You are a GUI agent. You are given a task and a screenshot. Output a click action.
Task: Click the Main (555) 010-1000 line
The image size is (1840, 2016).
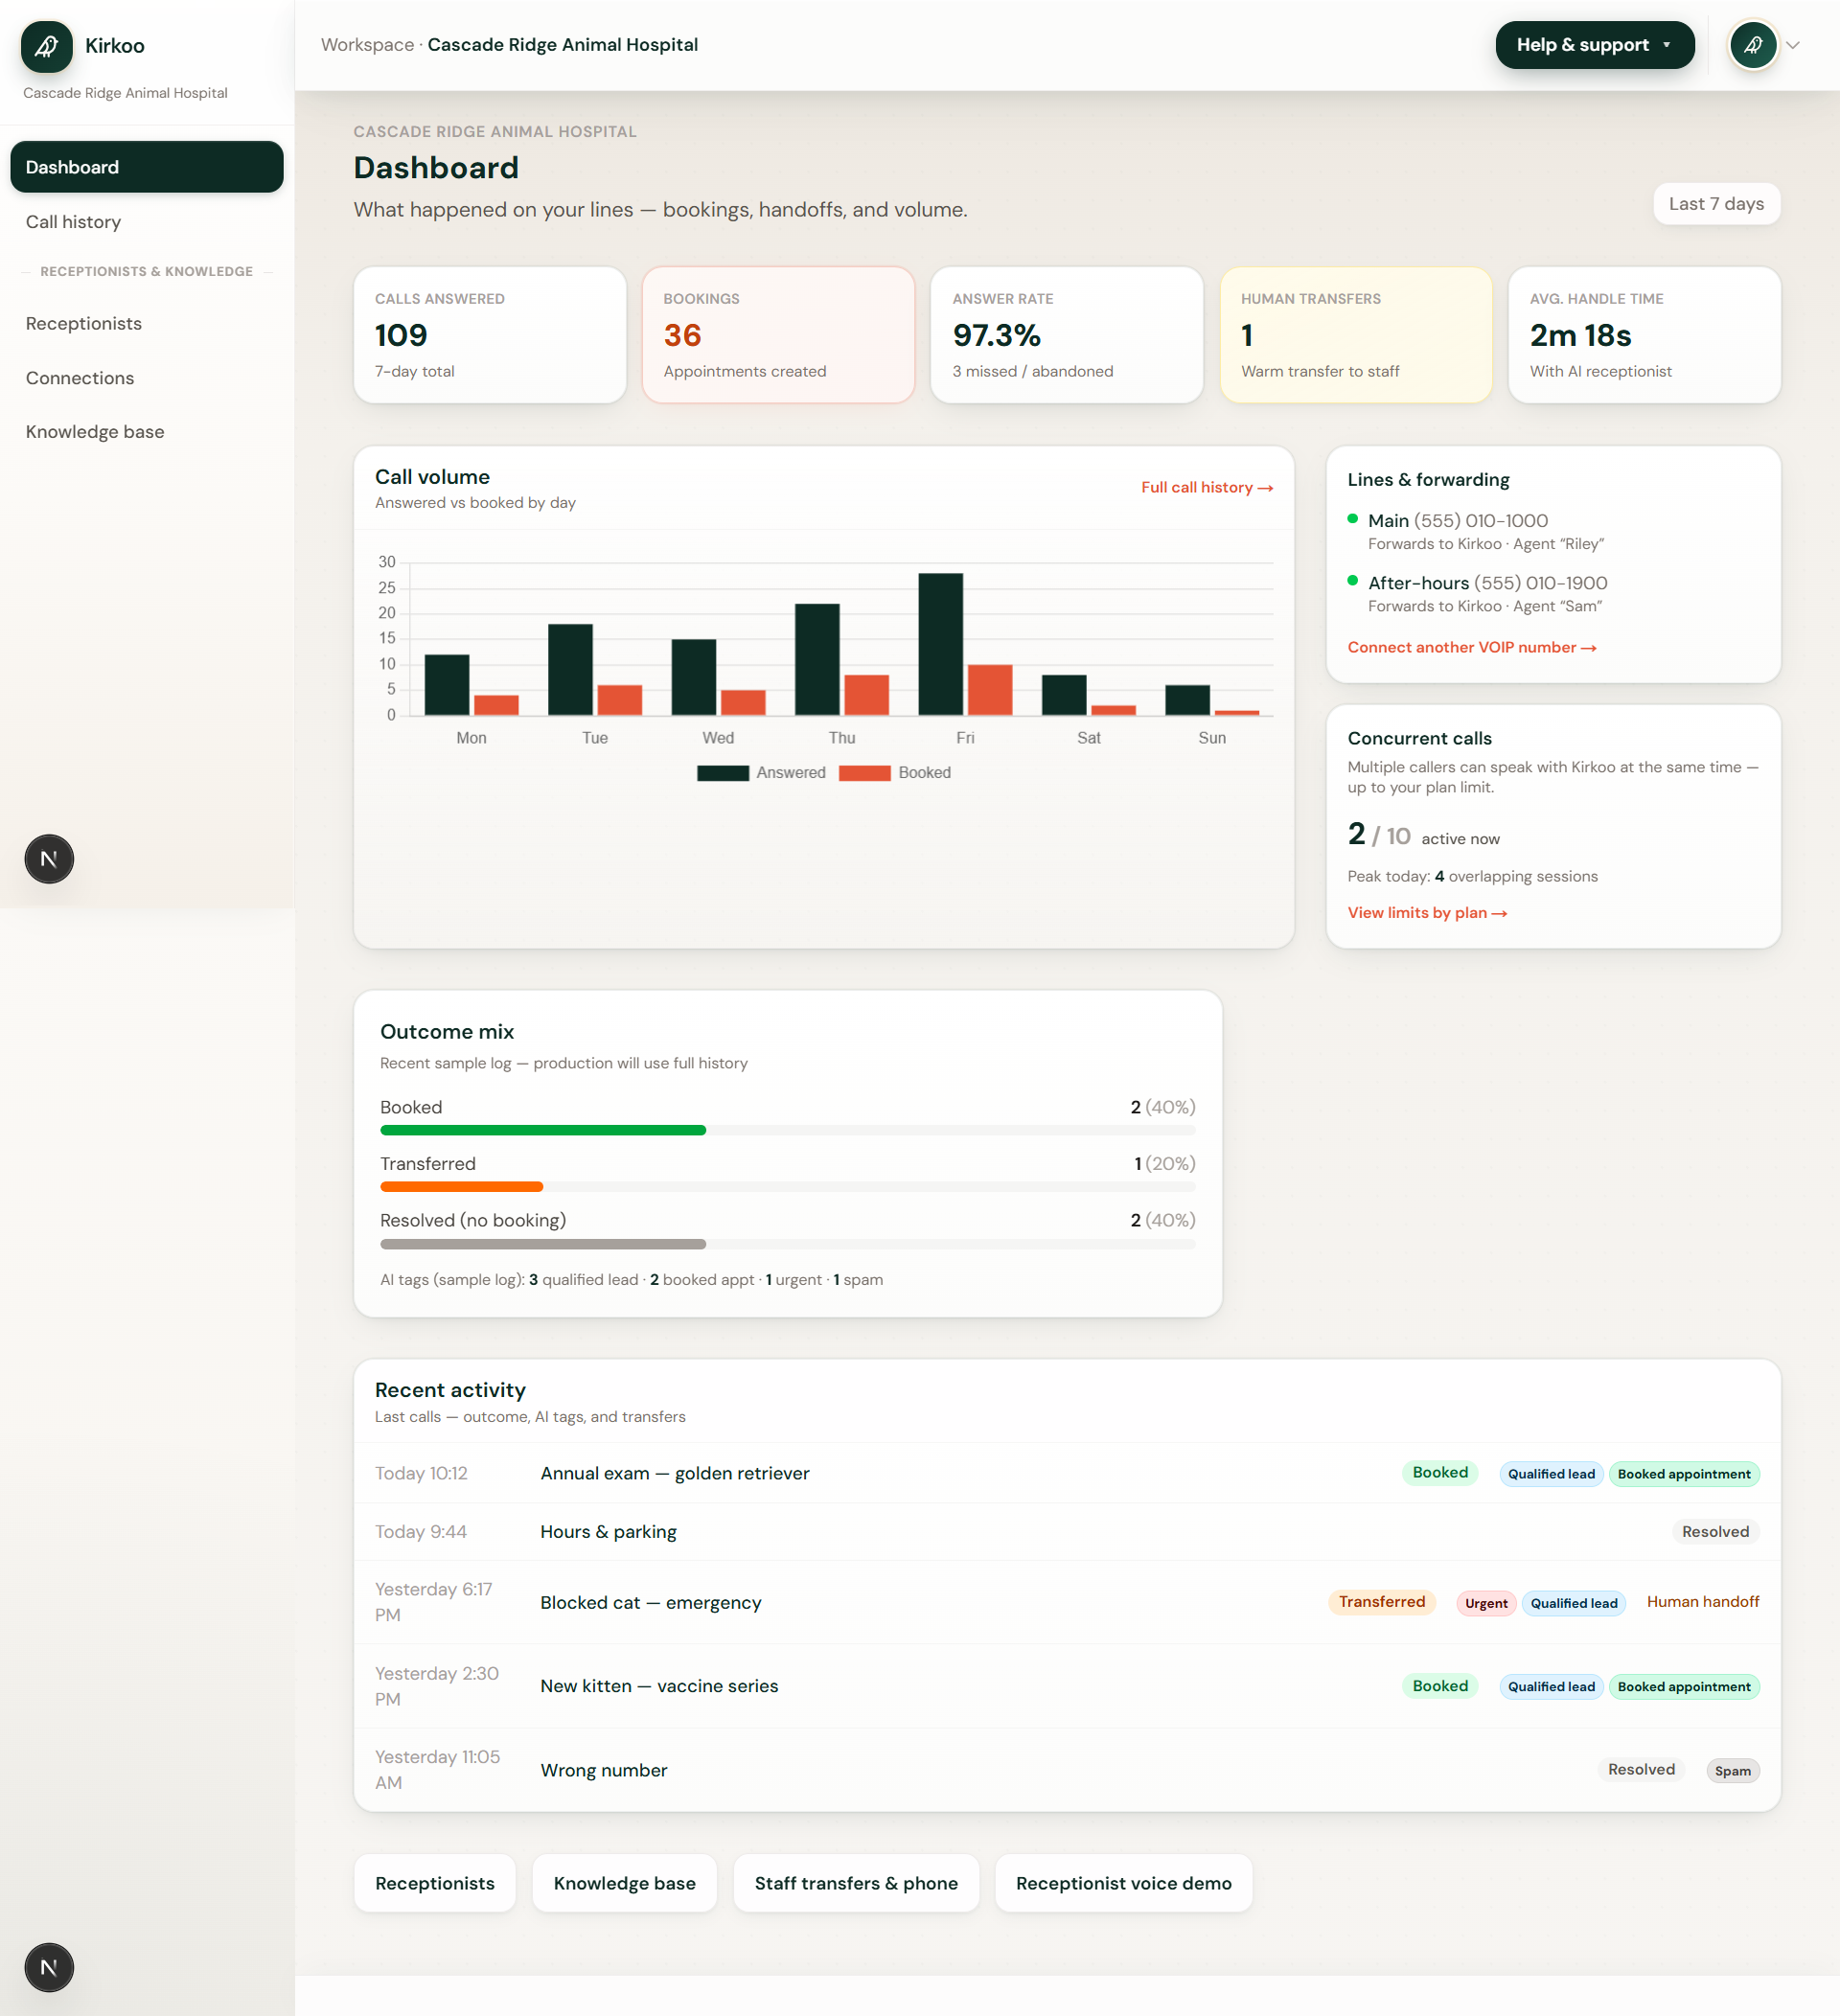(x=1458, y=521)
